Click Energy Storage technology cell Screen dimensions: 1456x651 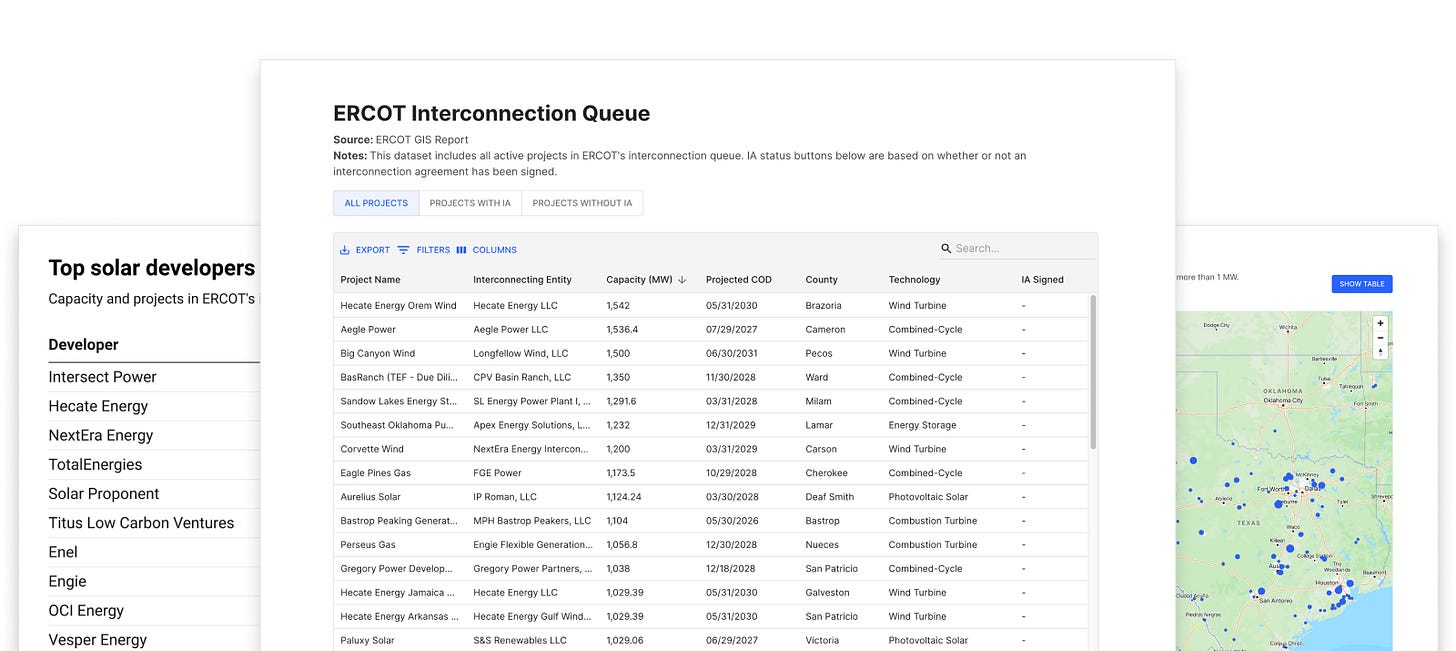click(x=922, y=425)
